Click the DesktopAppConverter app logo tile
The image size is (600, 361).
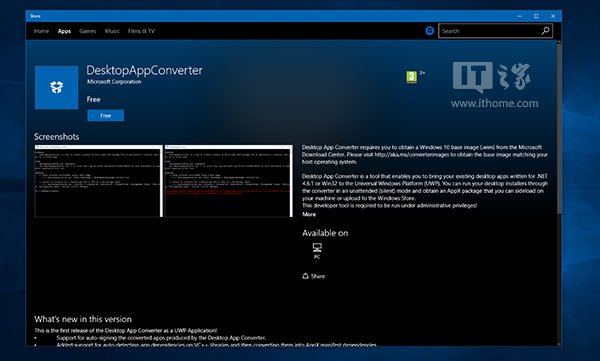(x=57, y=88)
